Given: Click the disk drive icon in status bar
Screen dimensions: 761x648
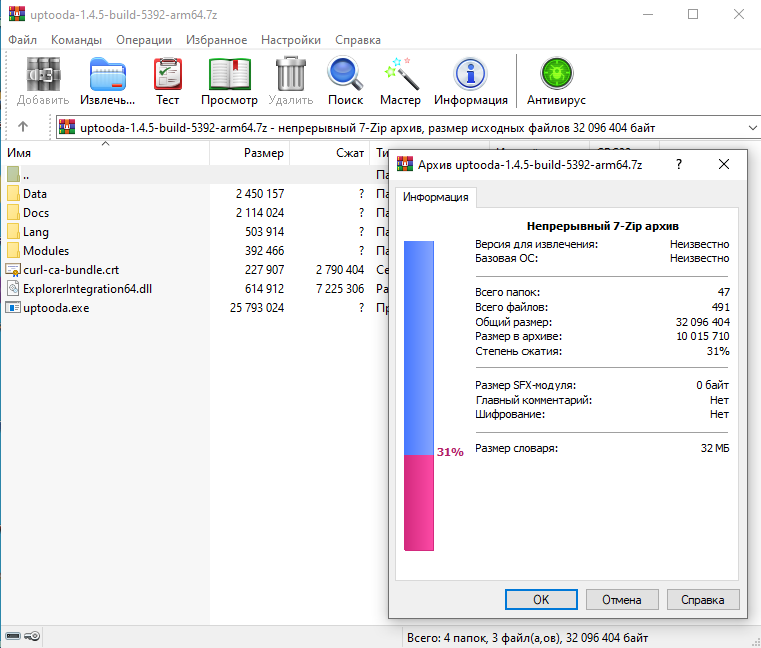Looking at the screenshot, I should pos(13,636).
